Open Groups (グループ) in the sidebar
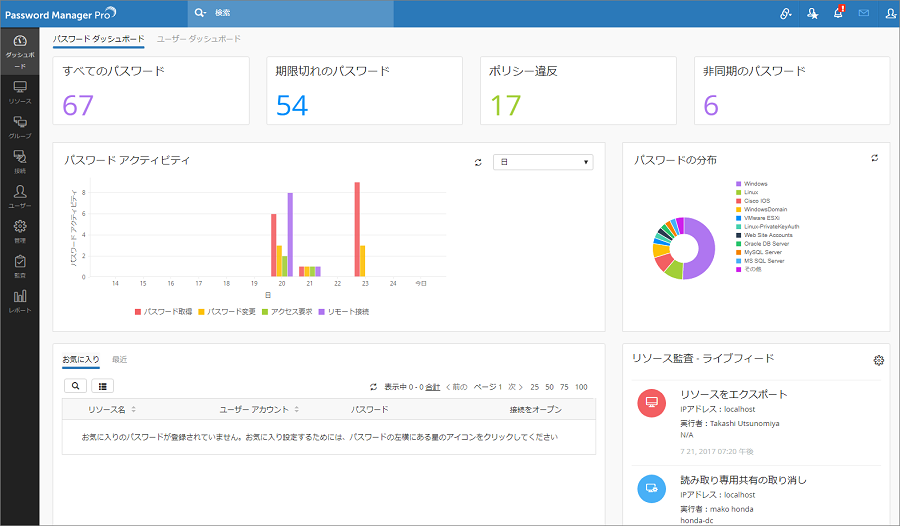900x526 pixels. pos(20,126)
